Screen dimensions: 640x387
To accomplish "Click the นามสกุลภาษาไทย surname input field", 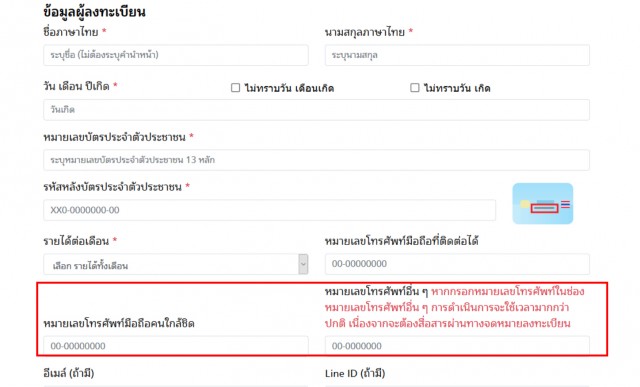I will 457,55.
